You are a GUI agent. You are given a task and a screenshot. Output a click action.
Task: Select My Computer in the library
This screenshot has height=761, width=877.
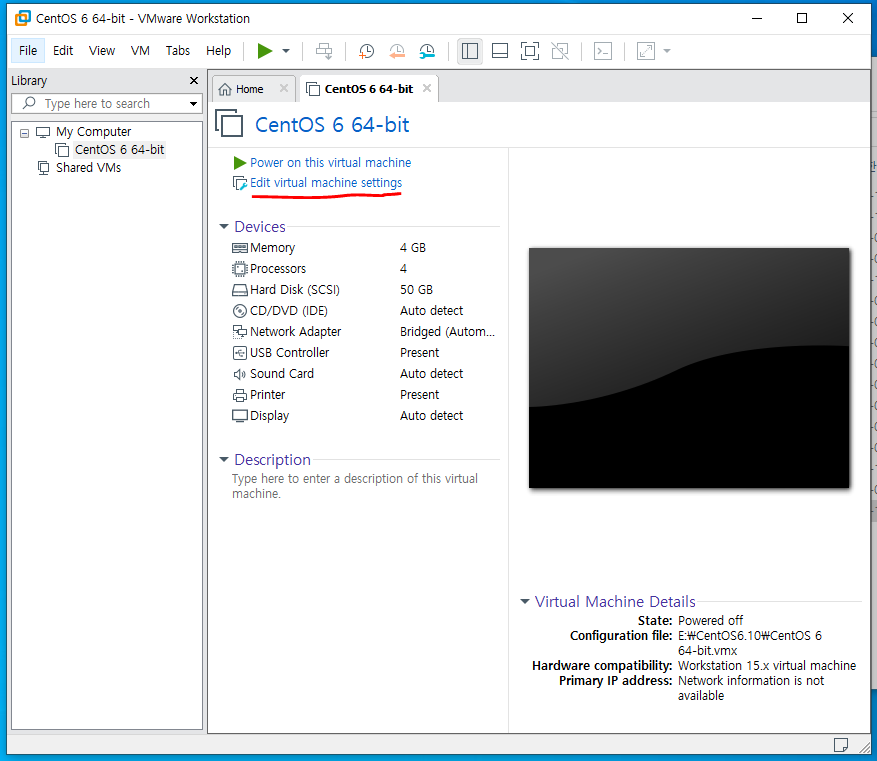93,132
